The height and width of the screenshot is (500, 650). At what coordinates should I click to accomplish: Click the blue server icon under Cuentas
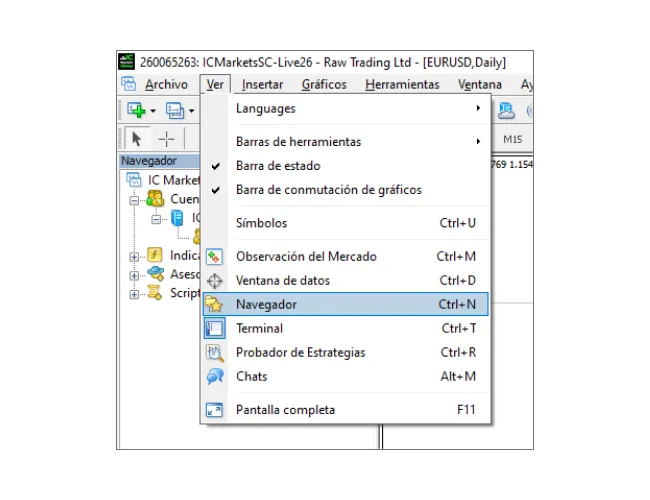click(177, 218)
